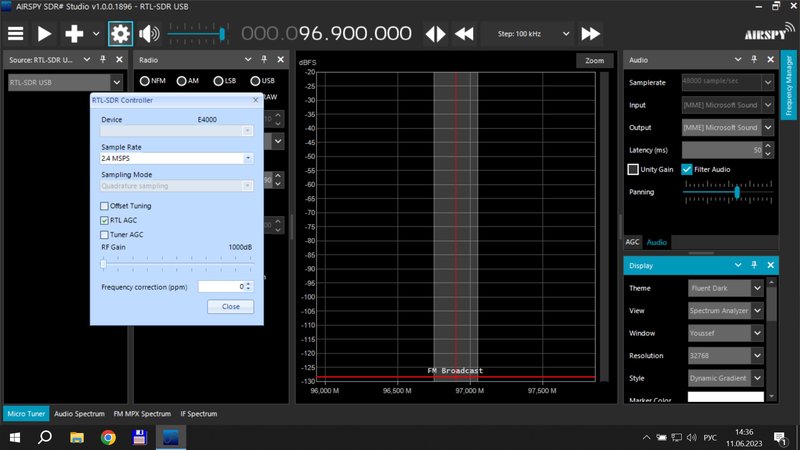Uncheck RTL AGC checkbox

coord(105,220)
